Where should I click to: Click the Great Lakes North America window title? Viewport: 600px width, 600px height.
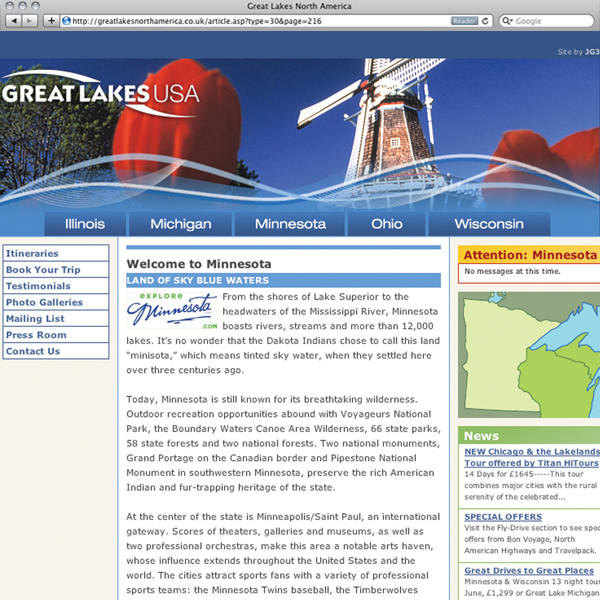(x=299, y=6)
